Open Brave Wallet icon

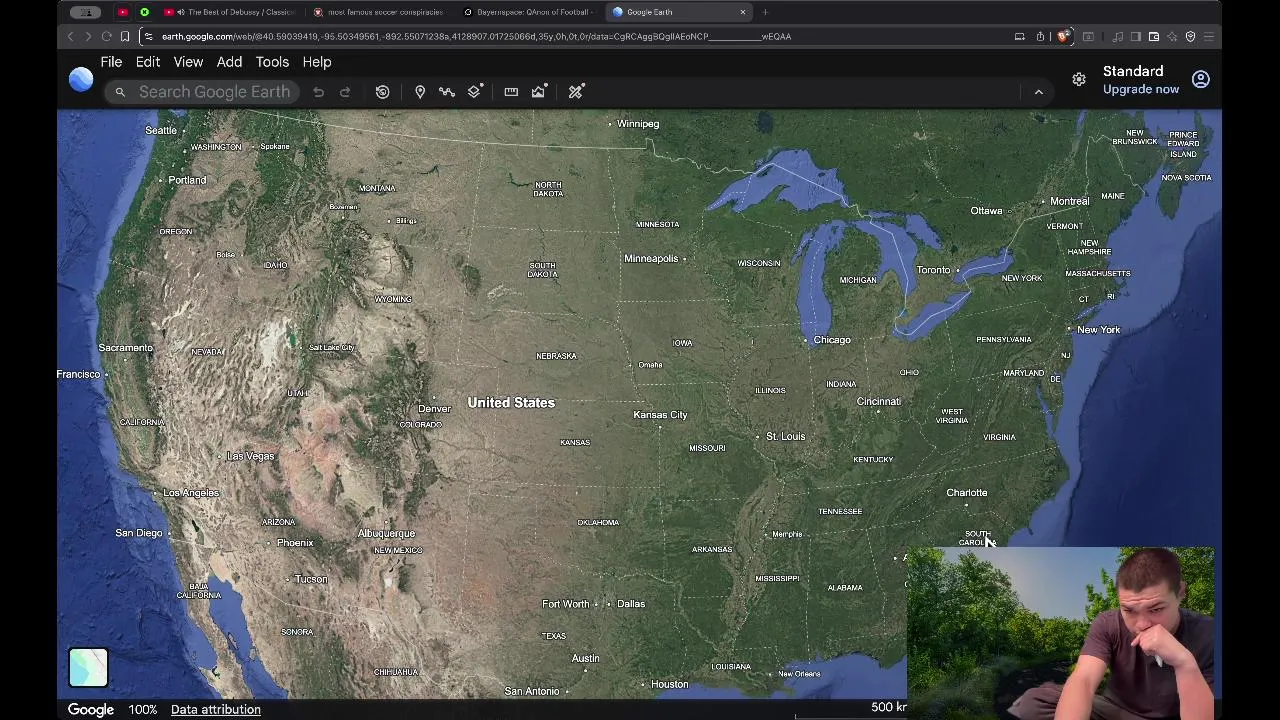coord(1154,37)
